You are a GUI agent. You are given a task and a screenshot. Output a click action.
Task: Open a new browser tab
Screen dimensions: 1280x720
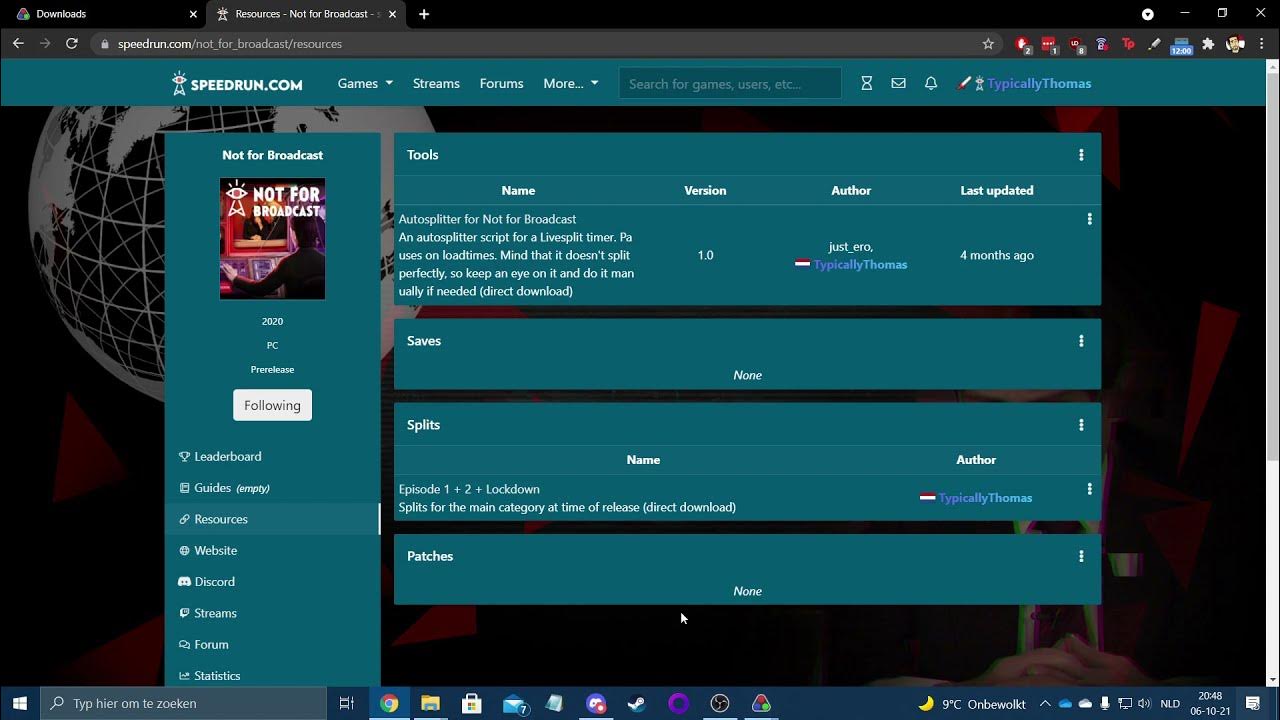(424, 14)
